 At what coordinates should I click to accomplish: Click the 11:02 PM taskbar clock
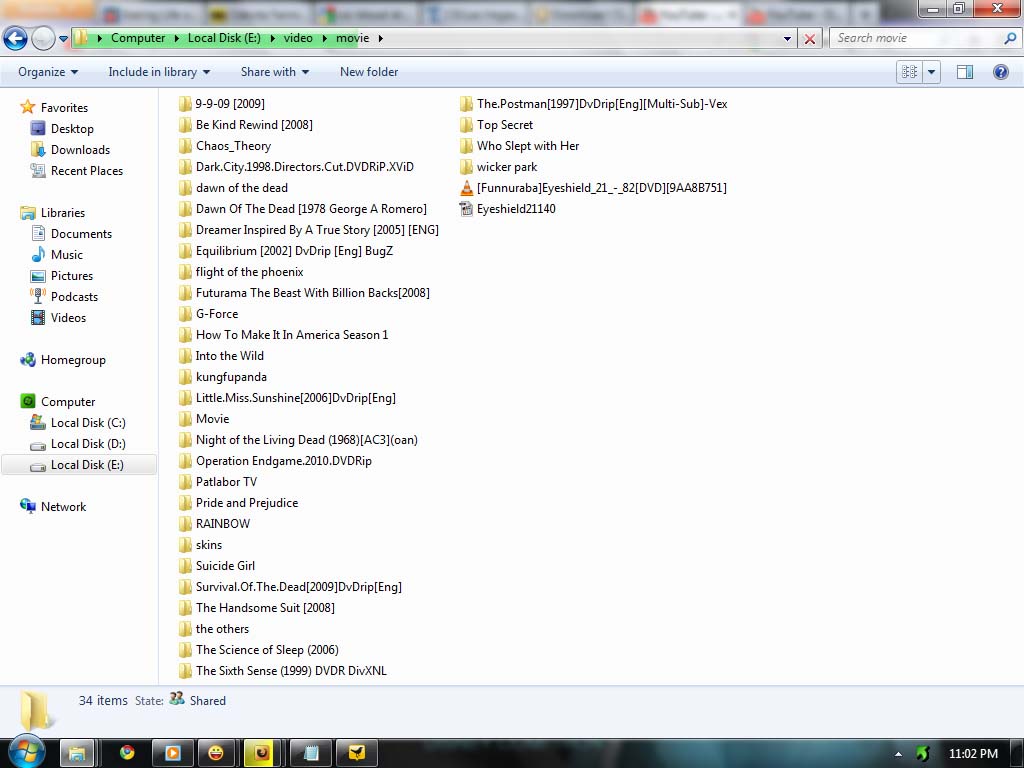pos(973,754)
